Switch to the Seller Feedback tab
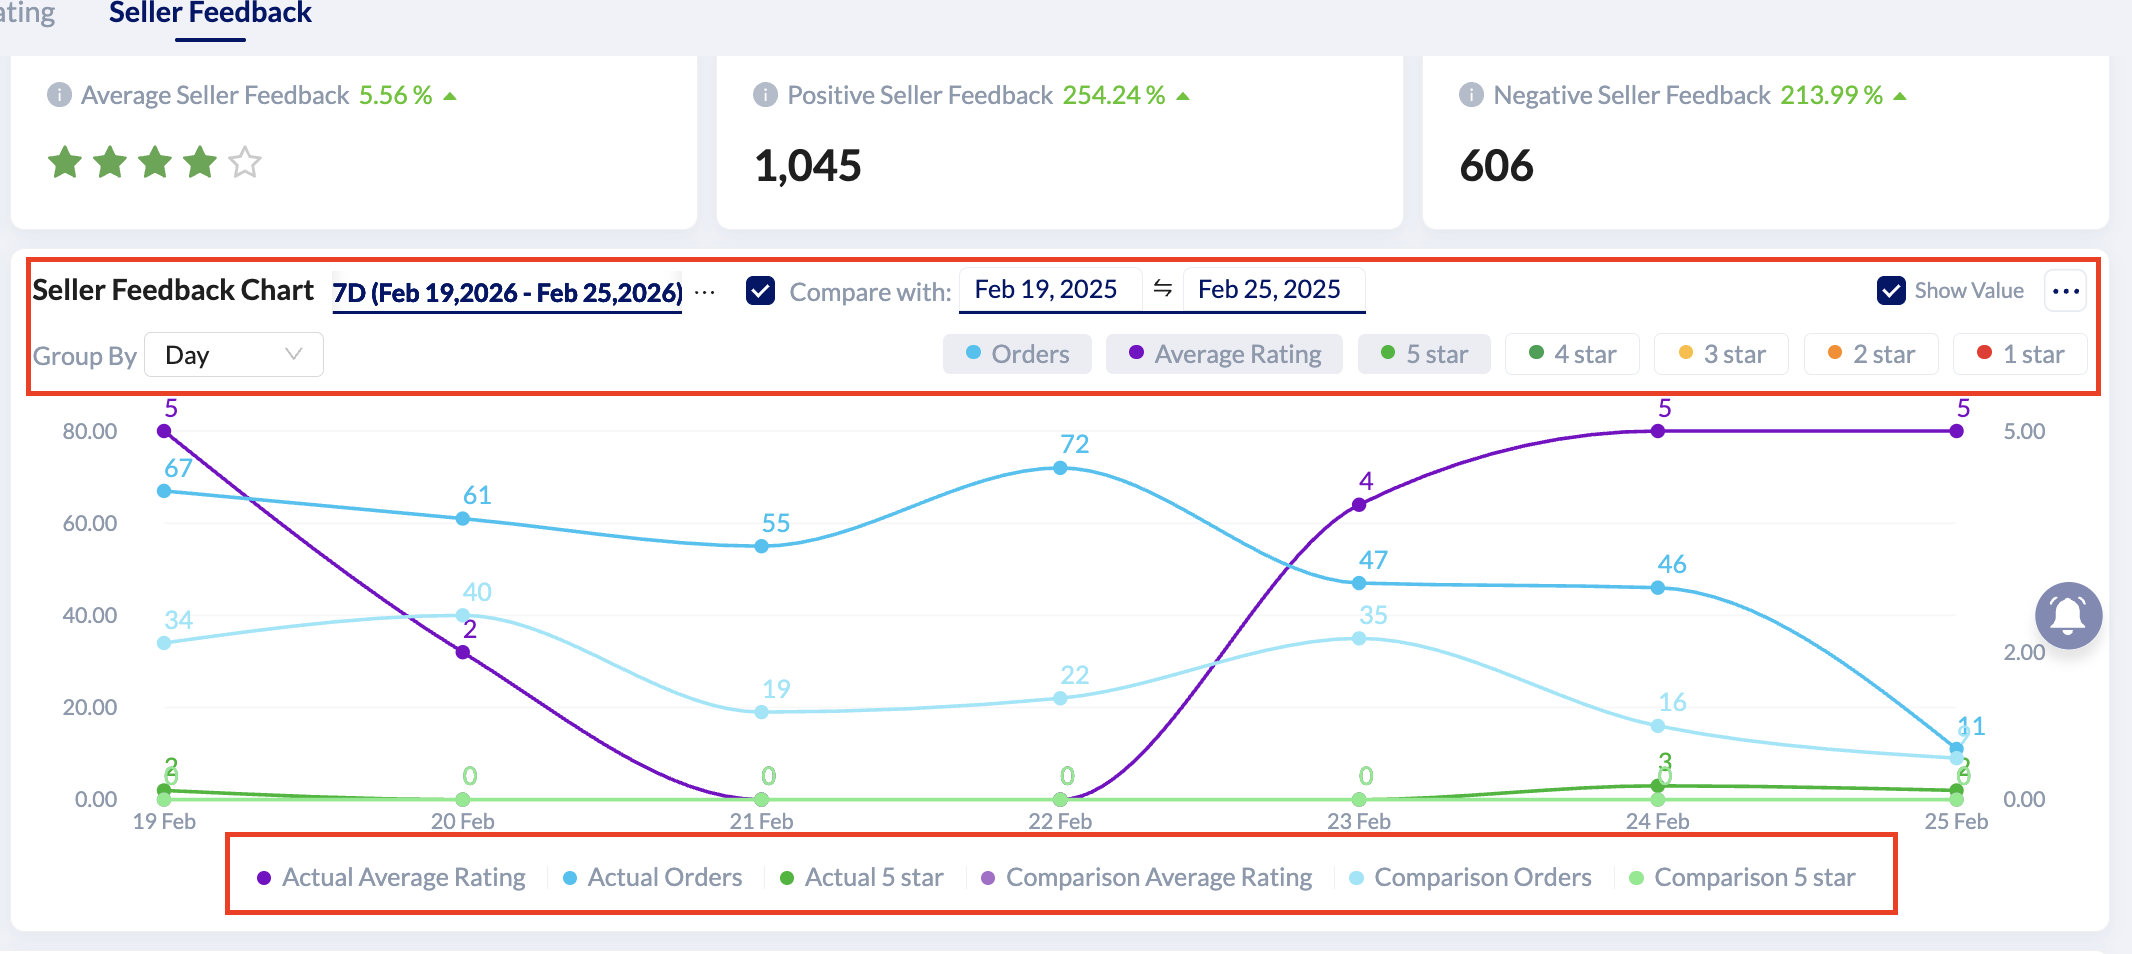 [x=210, y=14]
